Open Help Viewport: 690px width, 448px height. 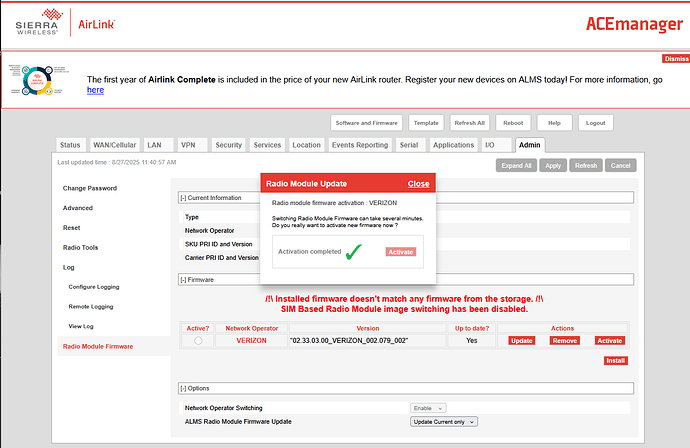[554, 123]
